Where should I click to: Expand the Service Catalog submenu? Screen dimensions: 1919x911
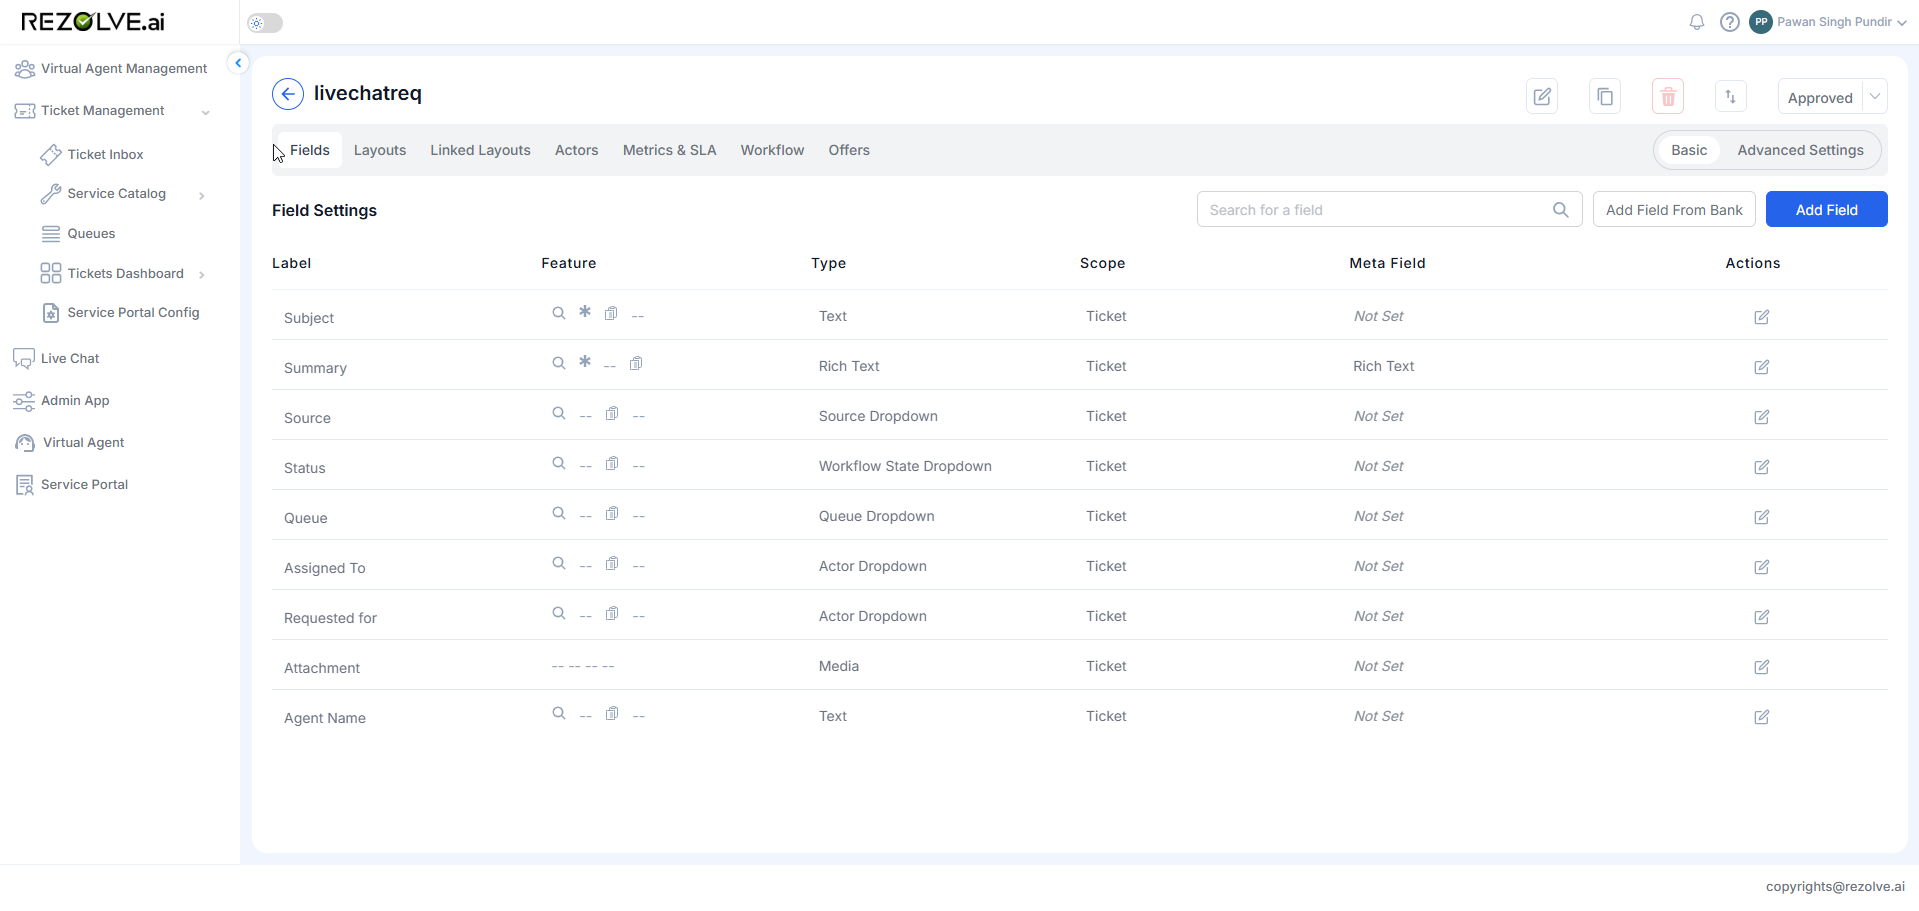click(x=202, y=195)
